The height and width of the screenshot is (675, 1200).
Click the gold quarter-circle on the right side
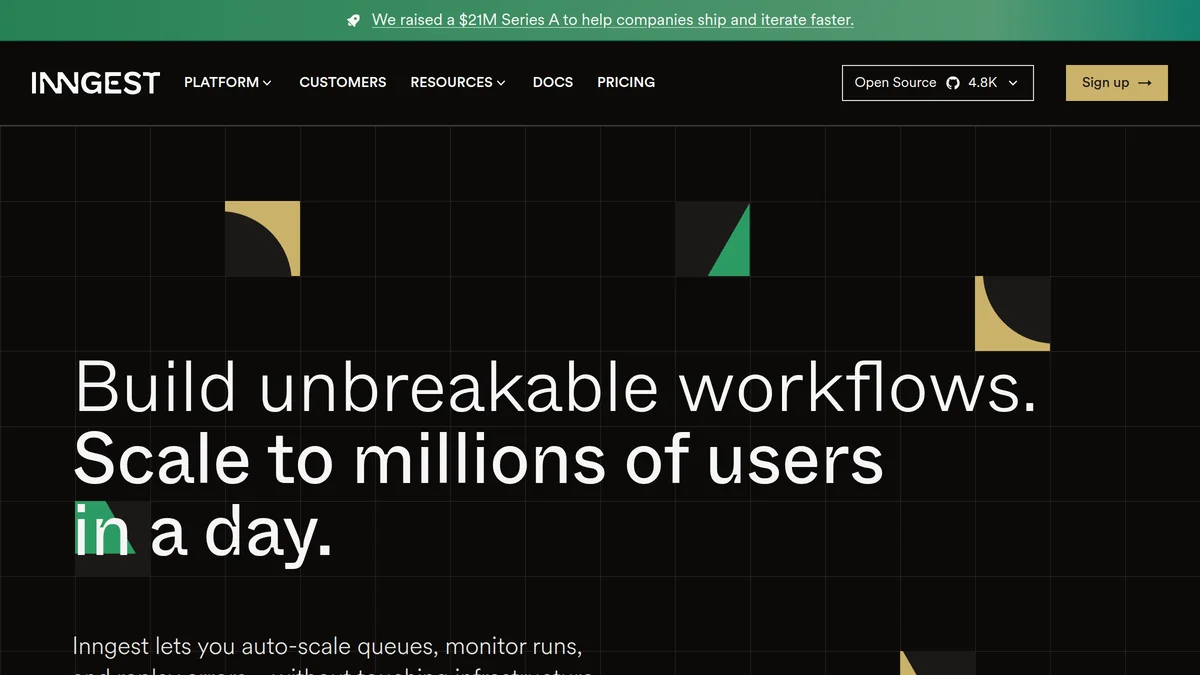(x=1012, y=313)
